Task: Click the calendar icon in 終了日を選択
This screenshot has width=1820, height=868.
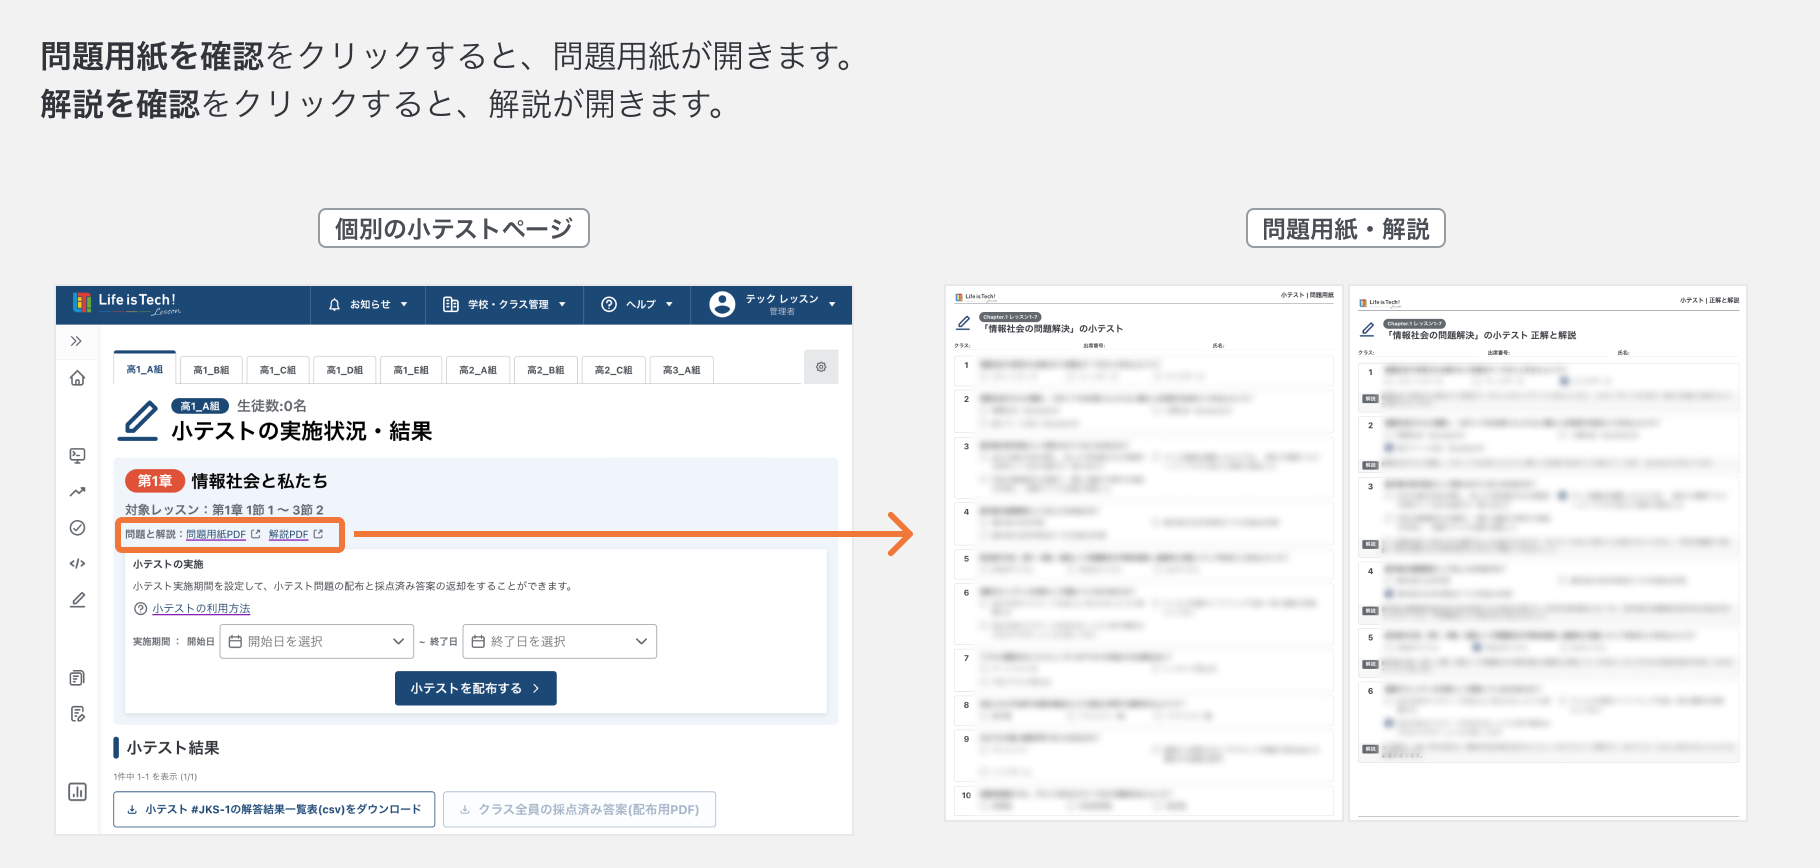Action: click(478, 642)
